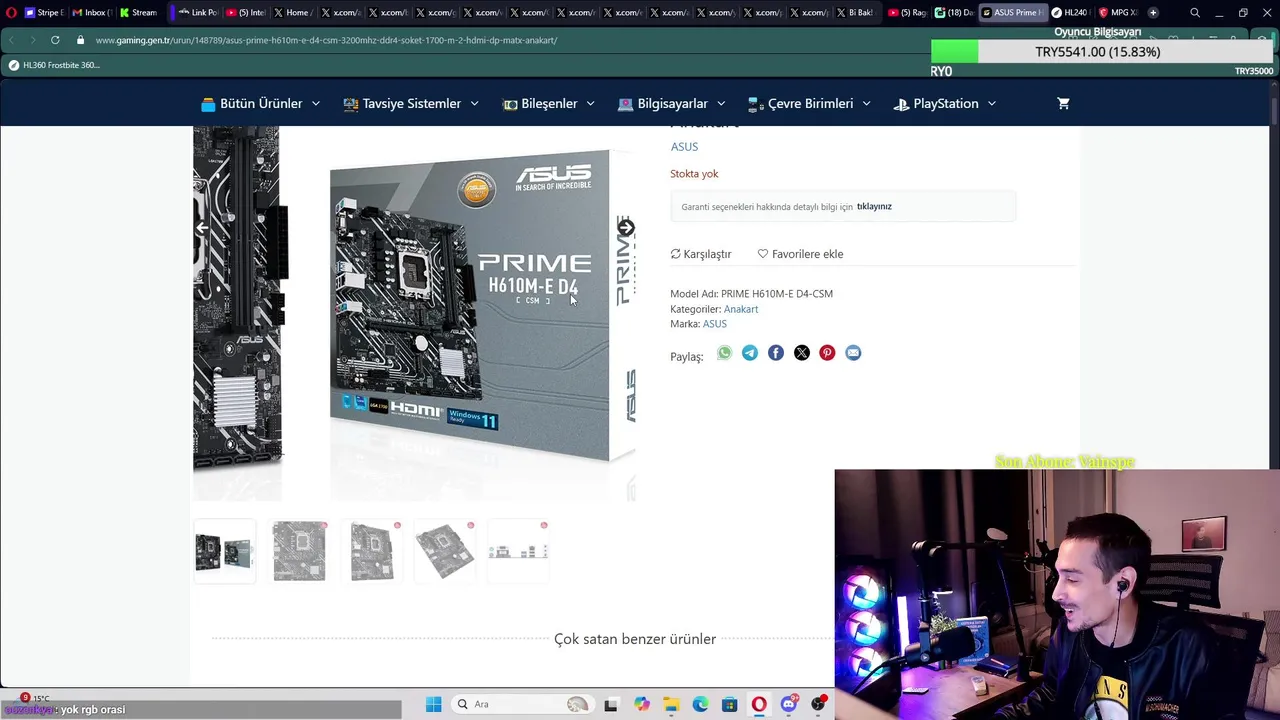The height and width of the screenshot is (720, 1280).
Task: Click tıklayınız warranty info link
Action: [874, 207]
